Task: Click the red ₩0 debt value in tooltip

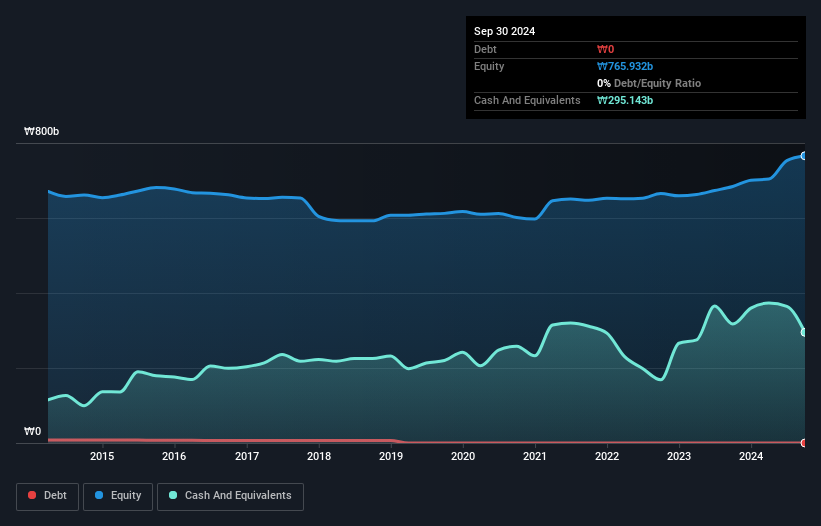Action: click(x=605, y=49)
